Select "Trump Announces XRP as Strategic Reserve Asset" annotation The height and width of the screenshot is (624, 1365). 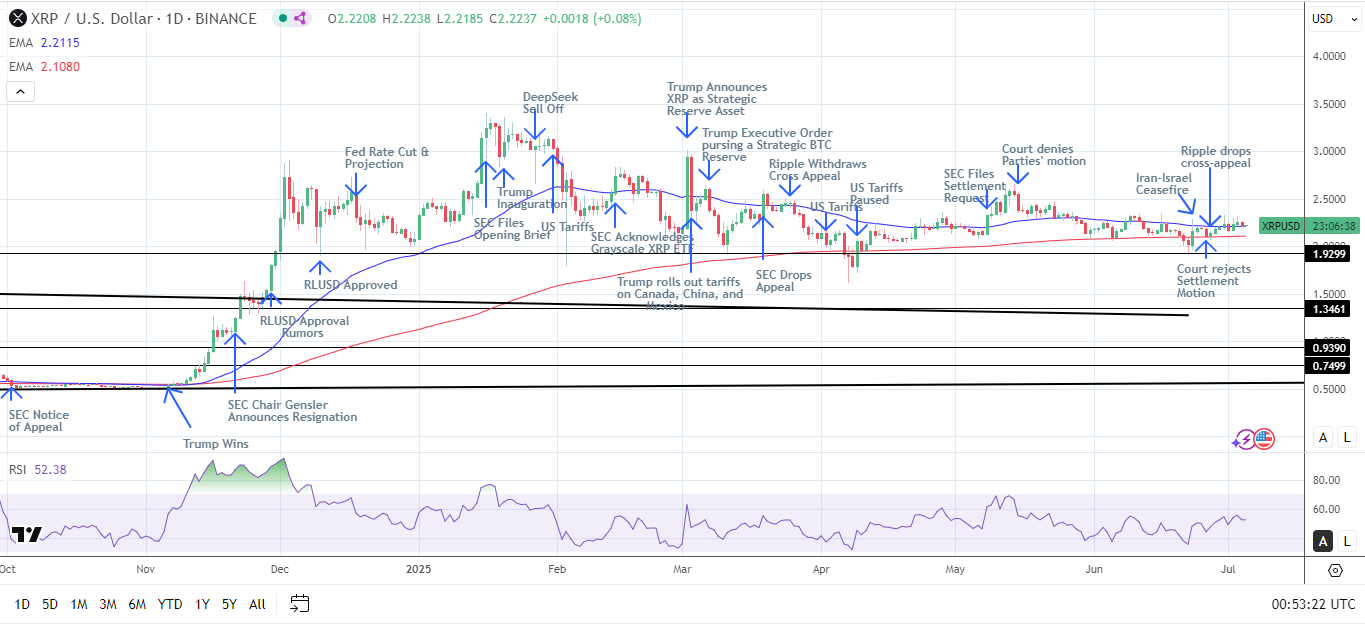point(717,99)
